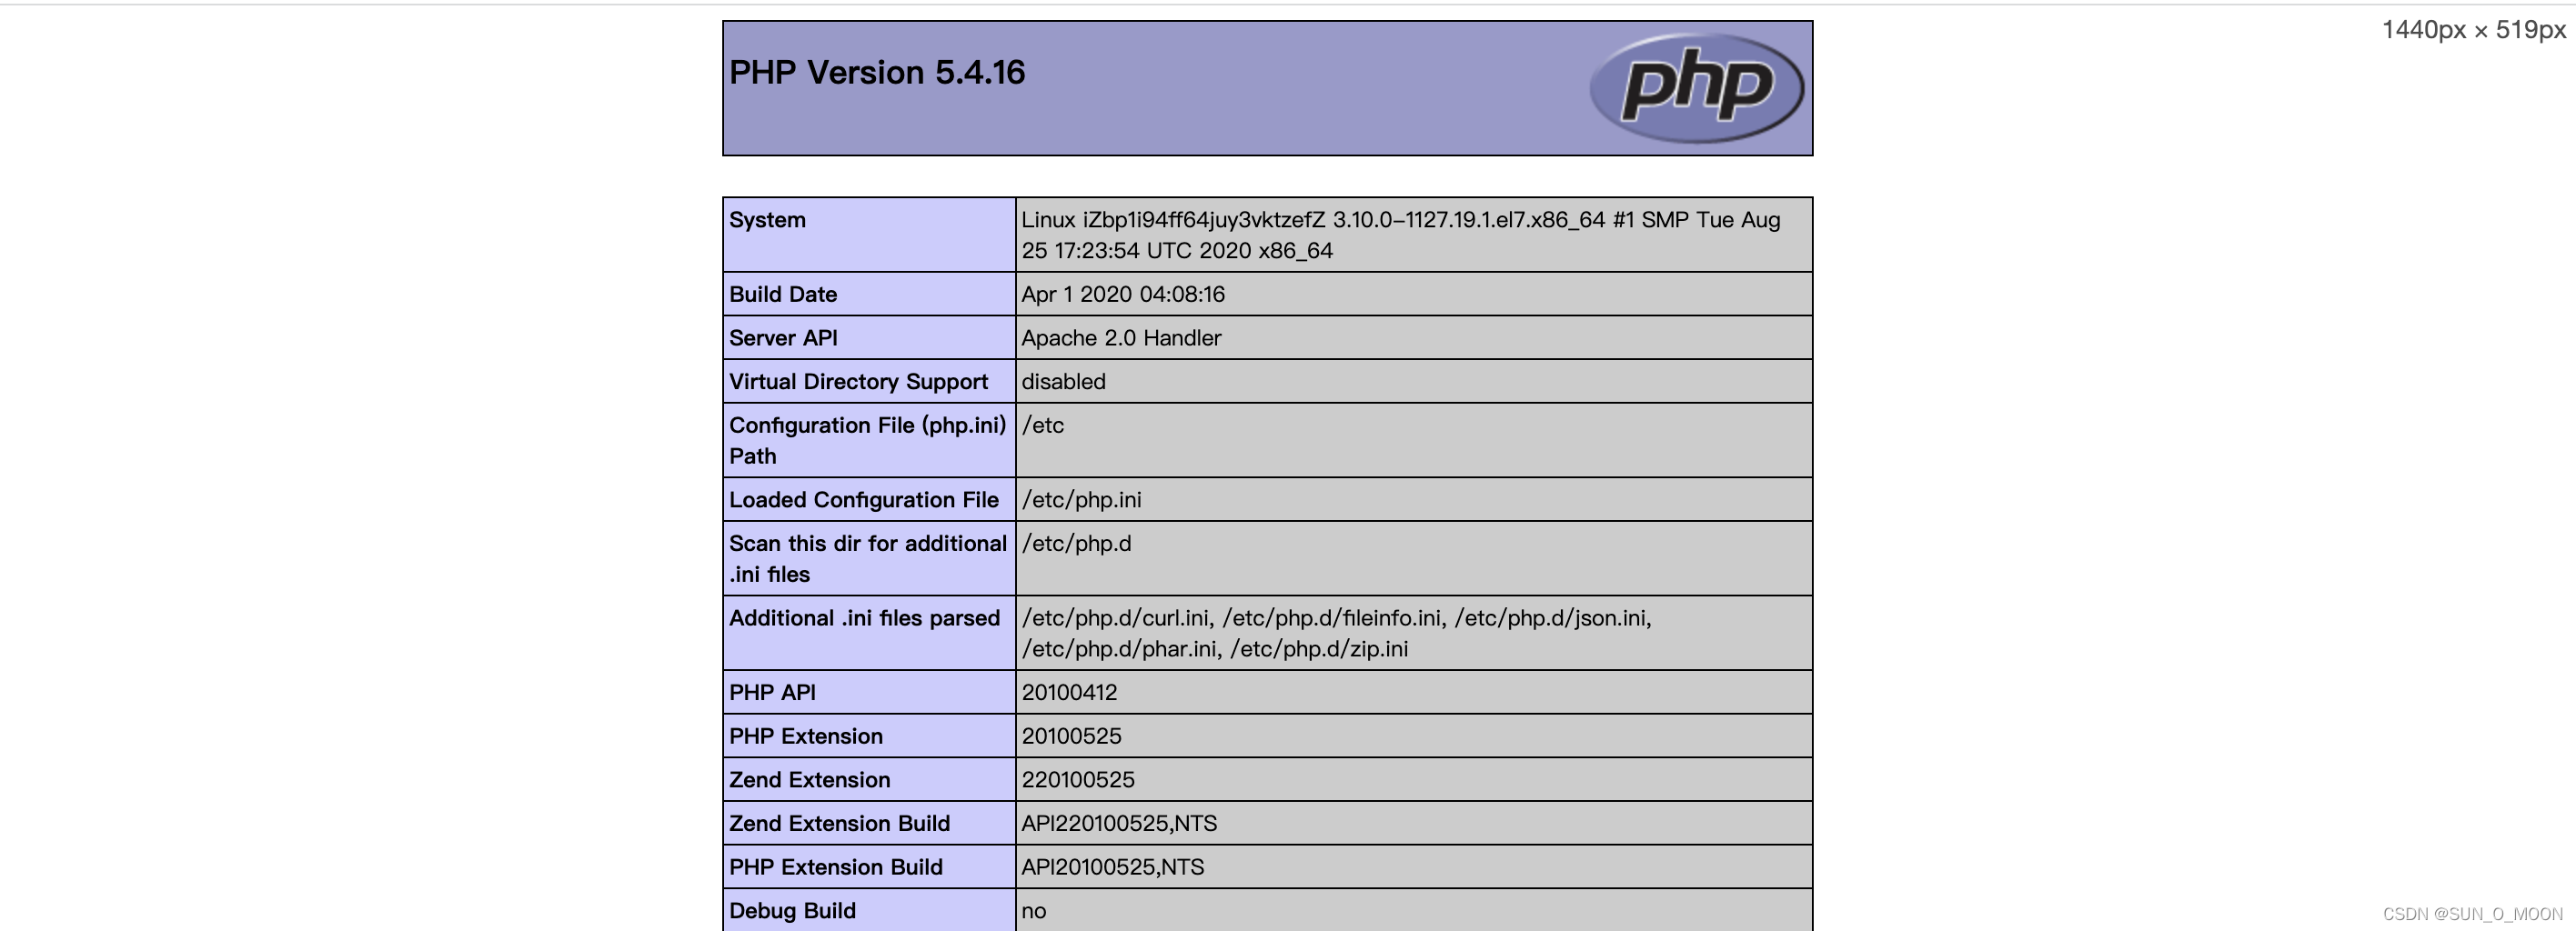Select the '/etc/php.d' value

(1076, 544)
